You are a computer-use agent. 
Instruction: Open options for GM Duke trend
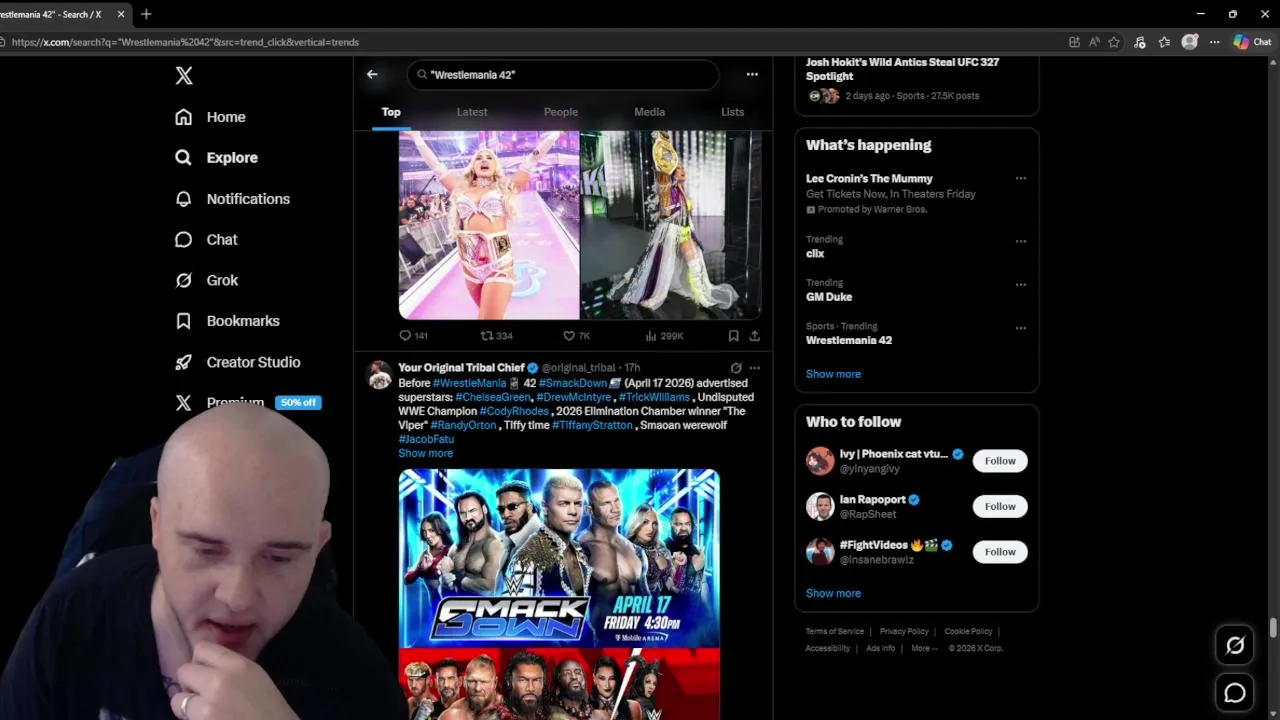coord(1021,284)
